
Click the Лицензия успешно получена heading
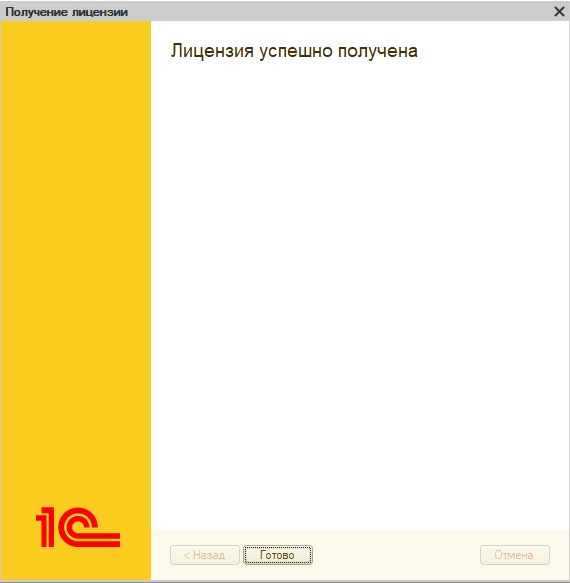[x=294, y=51]
